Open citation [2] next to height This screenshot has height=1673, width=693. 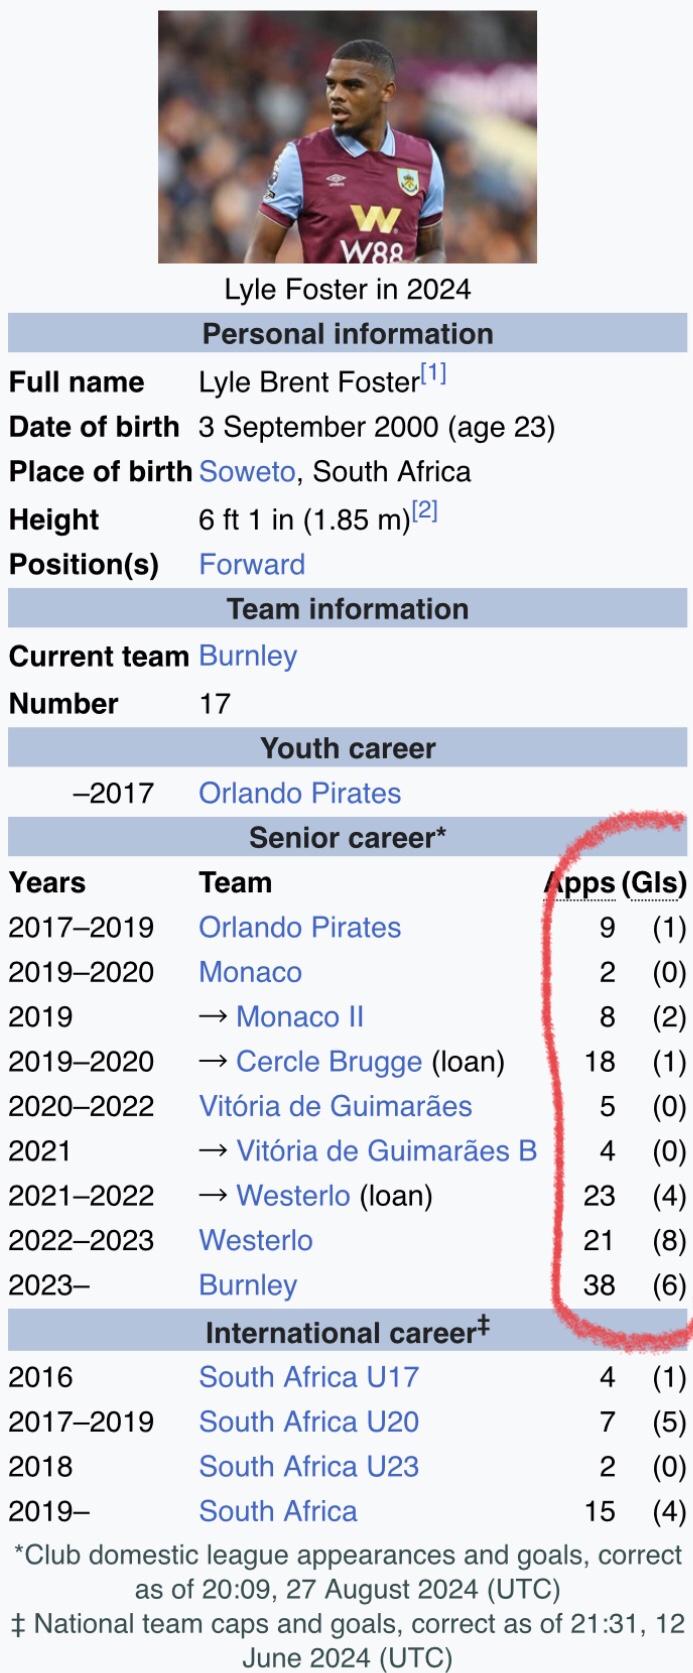point(425,511)
